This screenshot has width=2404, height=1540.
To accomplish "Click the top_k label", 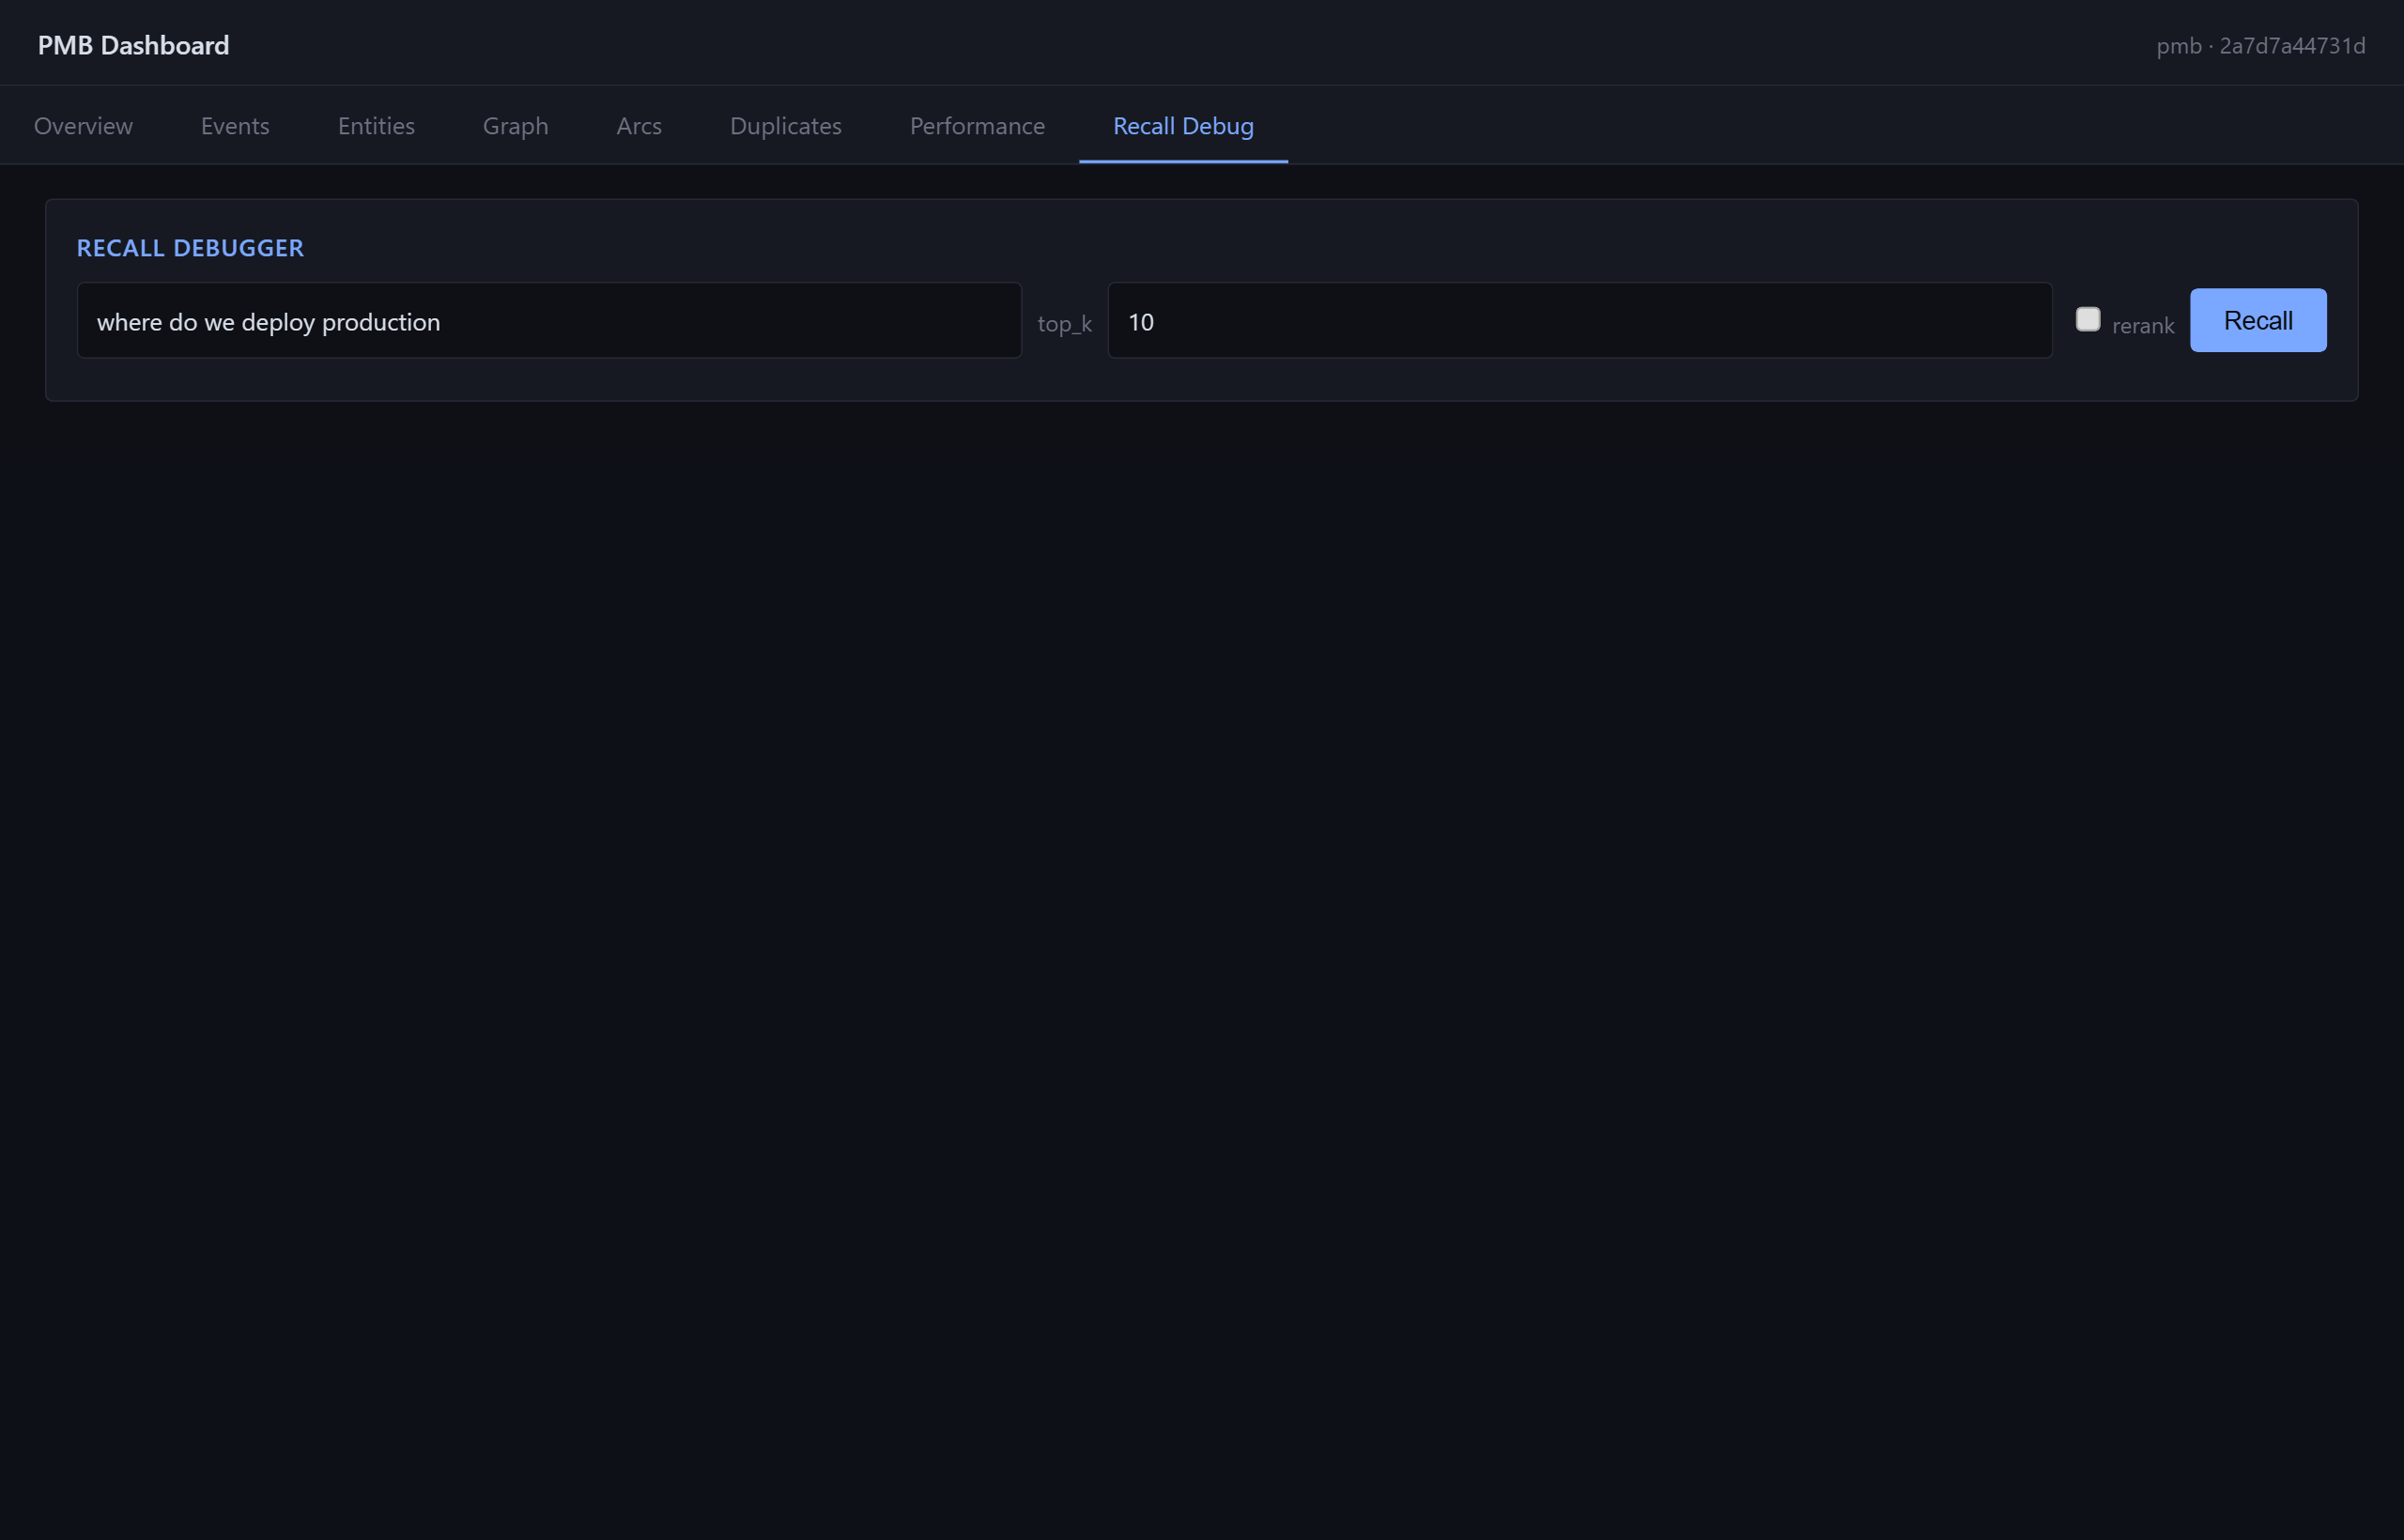I will coord(1064,324).
